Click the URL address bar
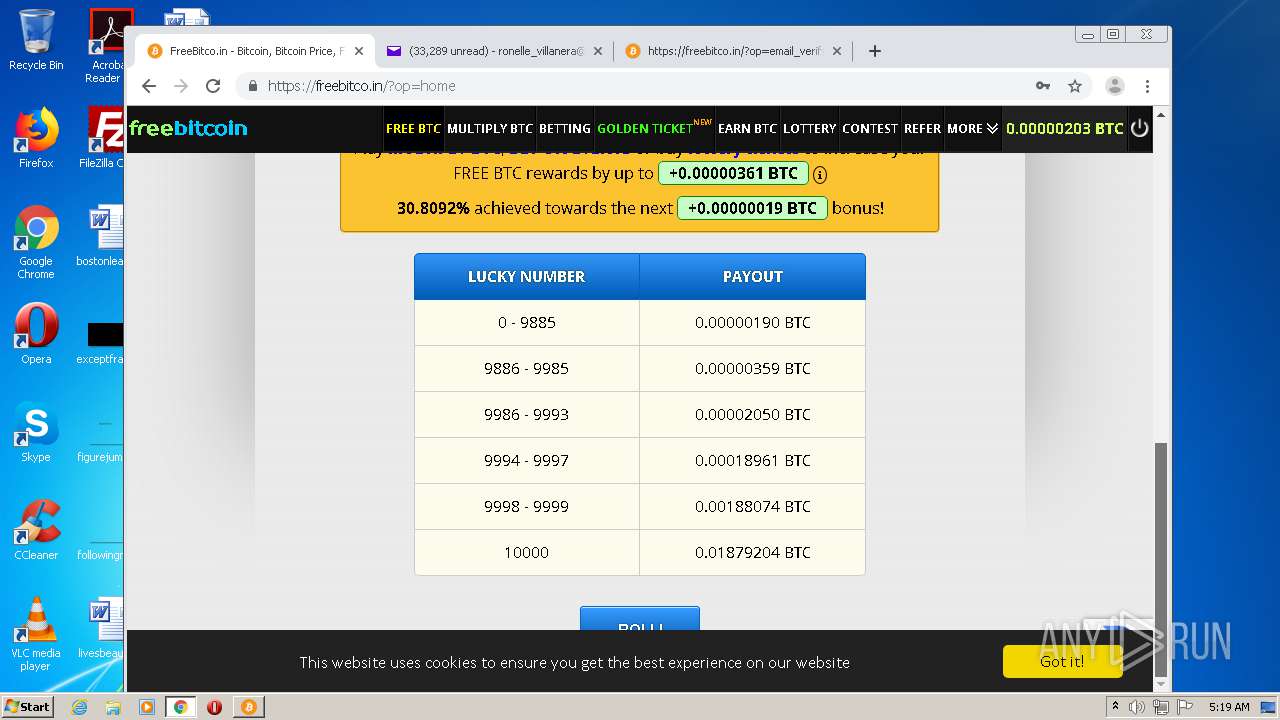1280x720 pixels. click(640, 86)
